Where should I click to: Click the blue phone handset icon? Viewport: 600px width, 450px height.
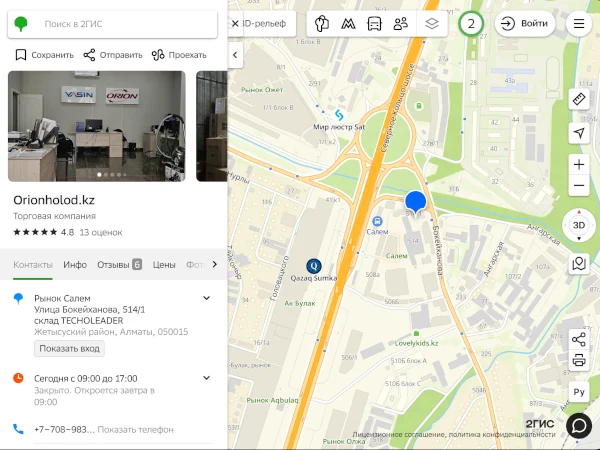(x=18, y=429)
